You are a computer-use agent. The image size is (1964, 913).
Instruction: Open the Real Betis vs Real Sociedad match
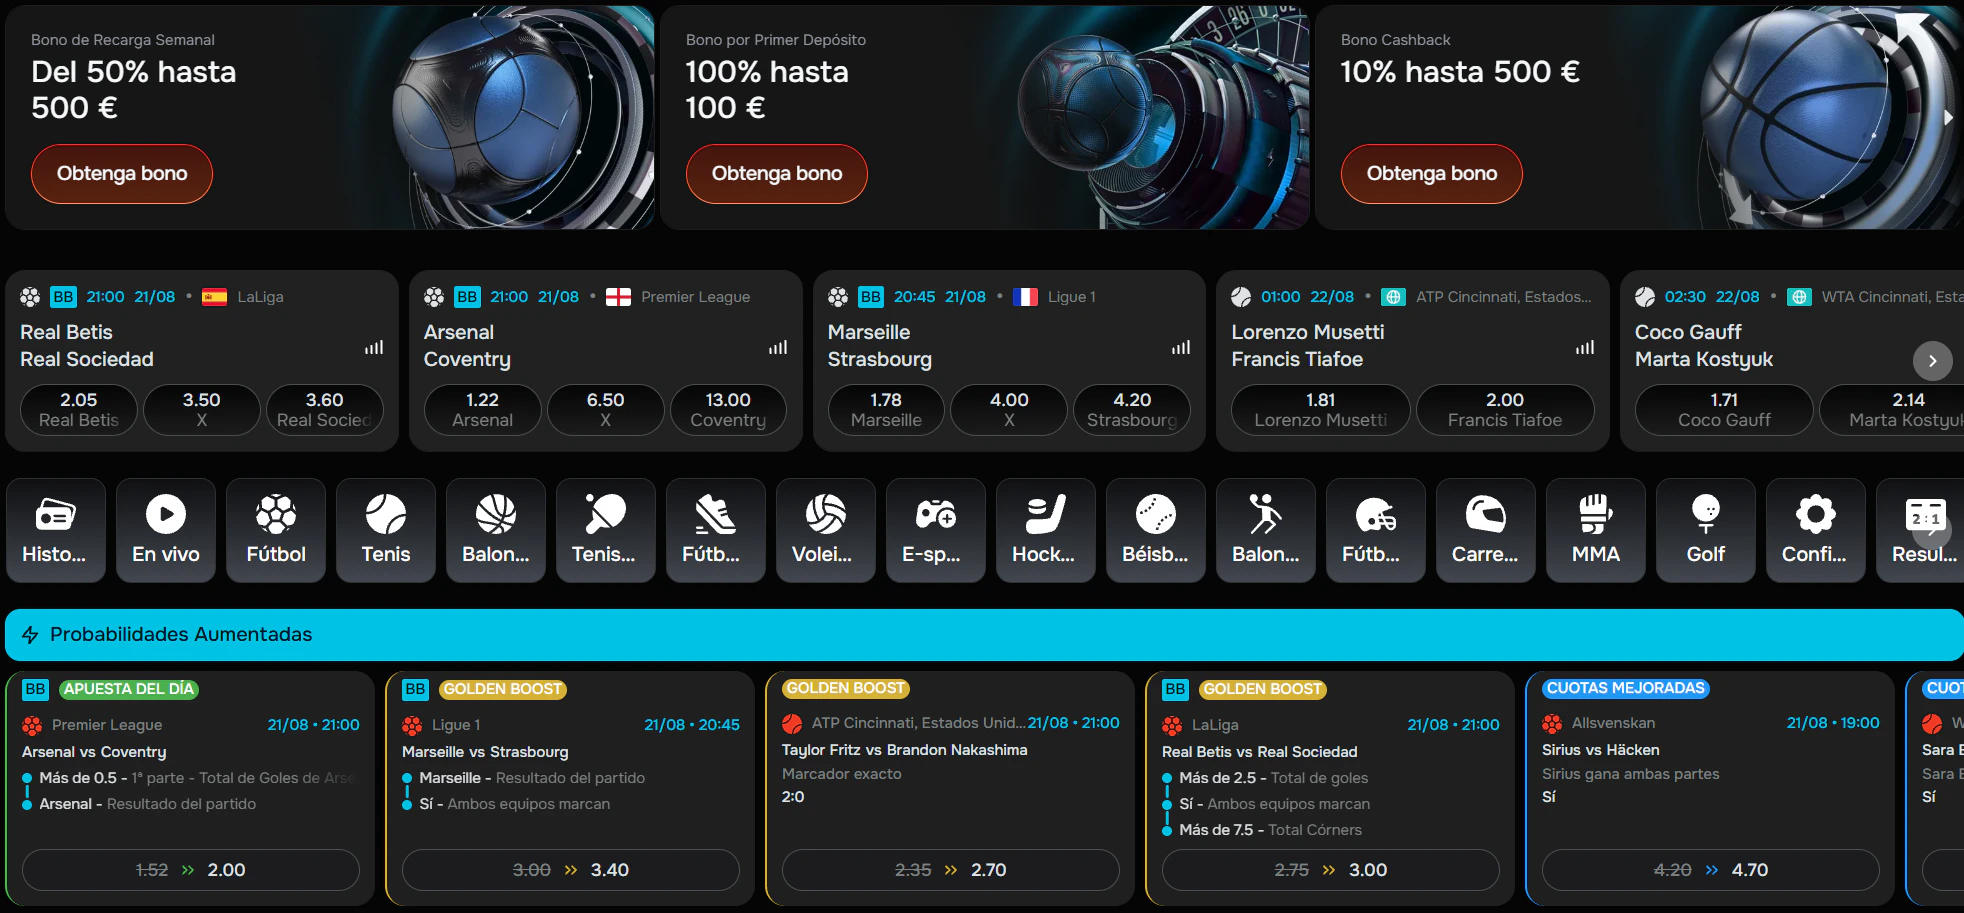[x=87, y=346]
